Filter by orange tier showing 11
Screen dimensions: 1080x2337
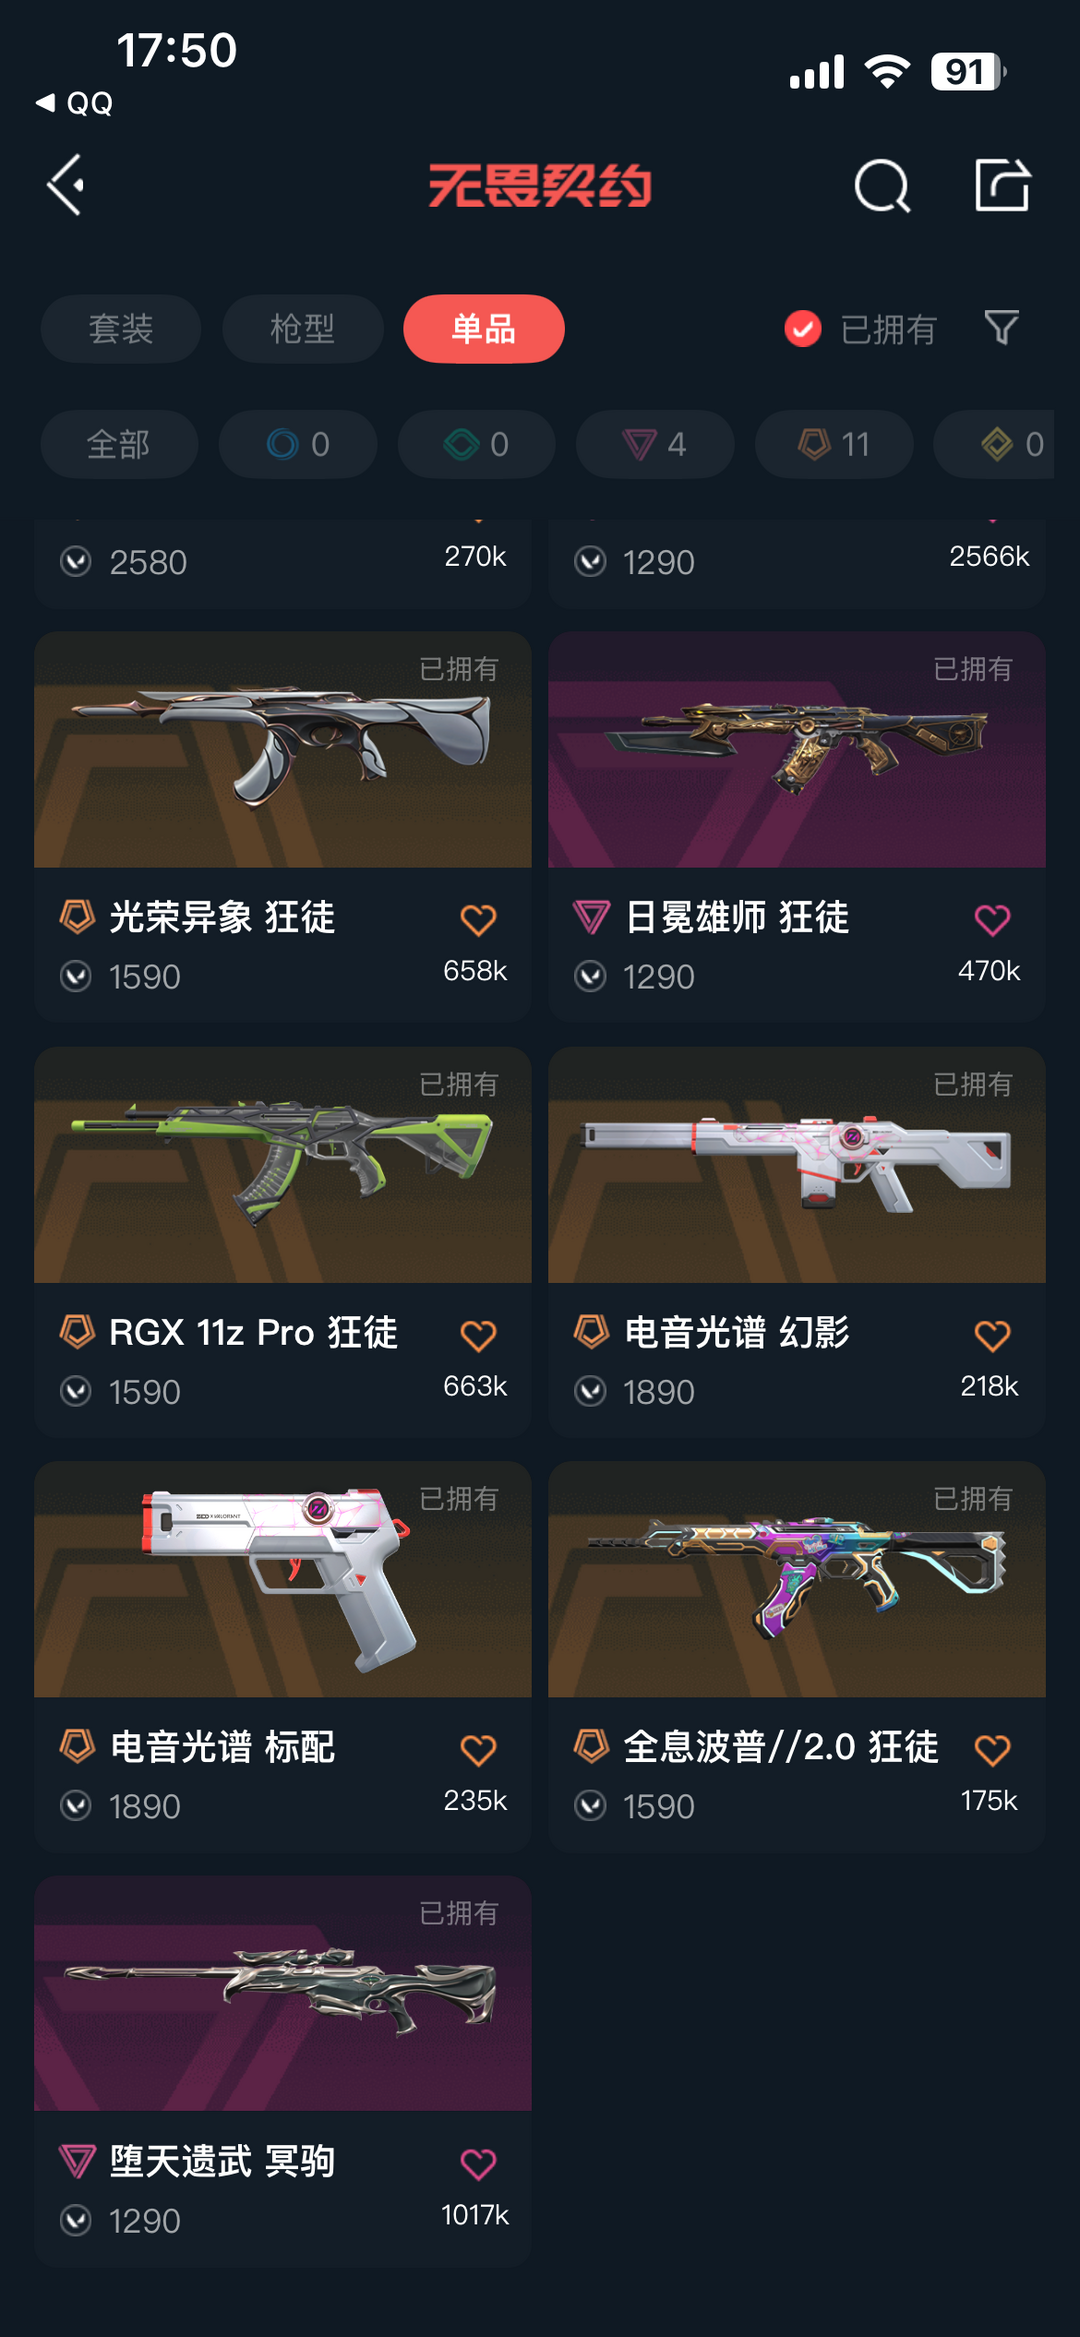pos(834,444)
